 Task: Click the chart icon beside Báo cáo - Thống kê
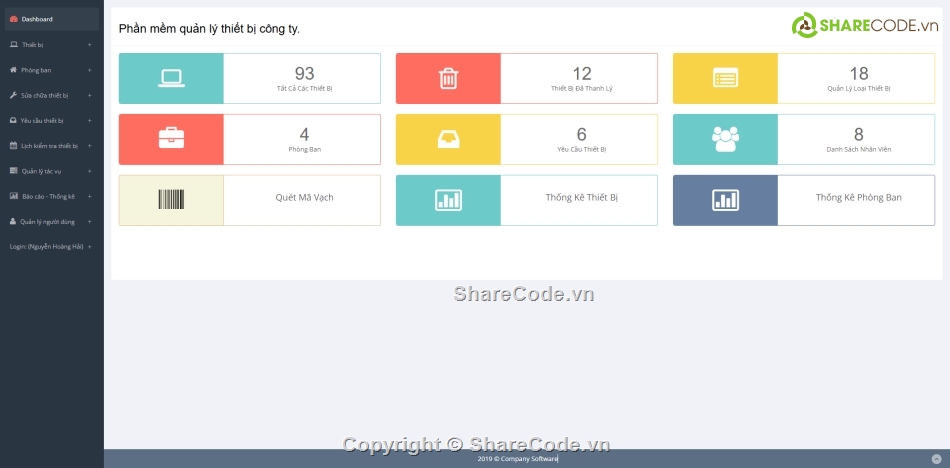(14, 196)
